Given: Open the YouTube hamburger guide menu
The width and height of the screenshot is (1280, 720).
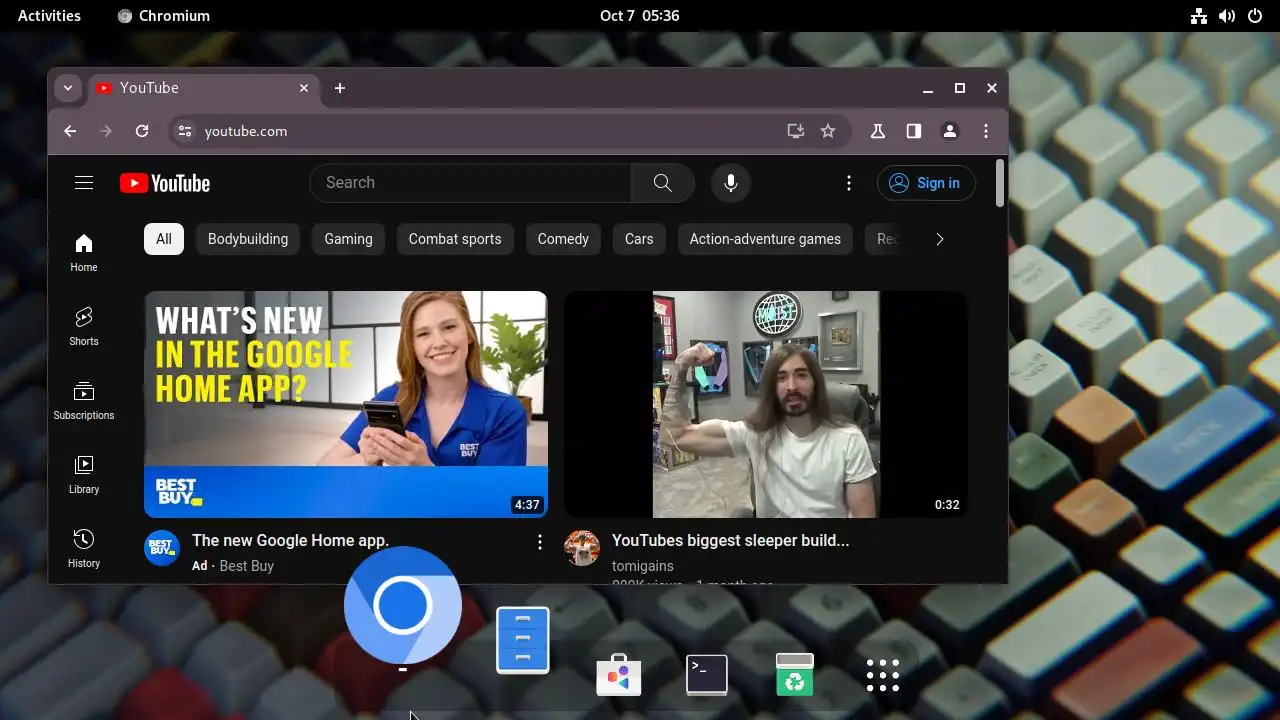Looking at the screenshot, I should tap(84, 183).
